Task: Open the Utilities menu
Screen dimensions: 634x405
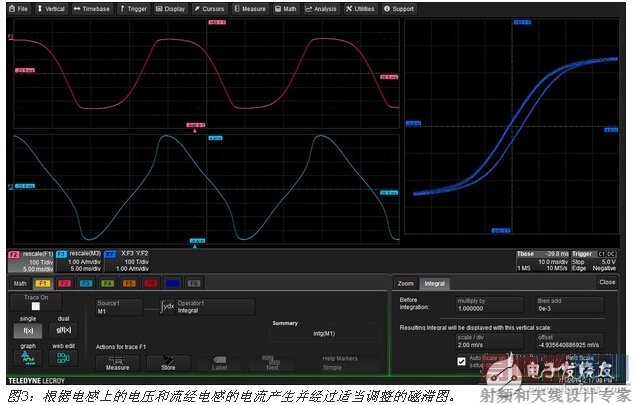Action: tap(360, 8)
